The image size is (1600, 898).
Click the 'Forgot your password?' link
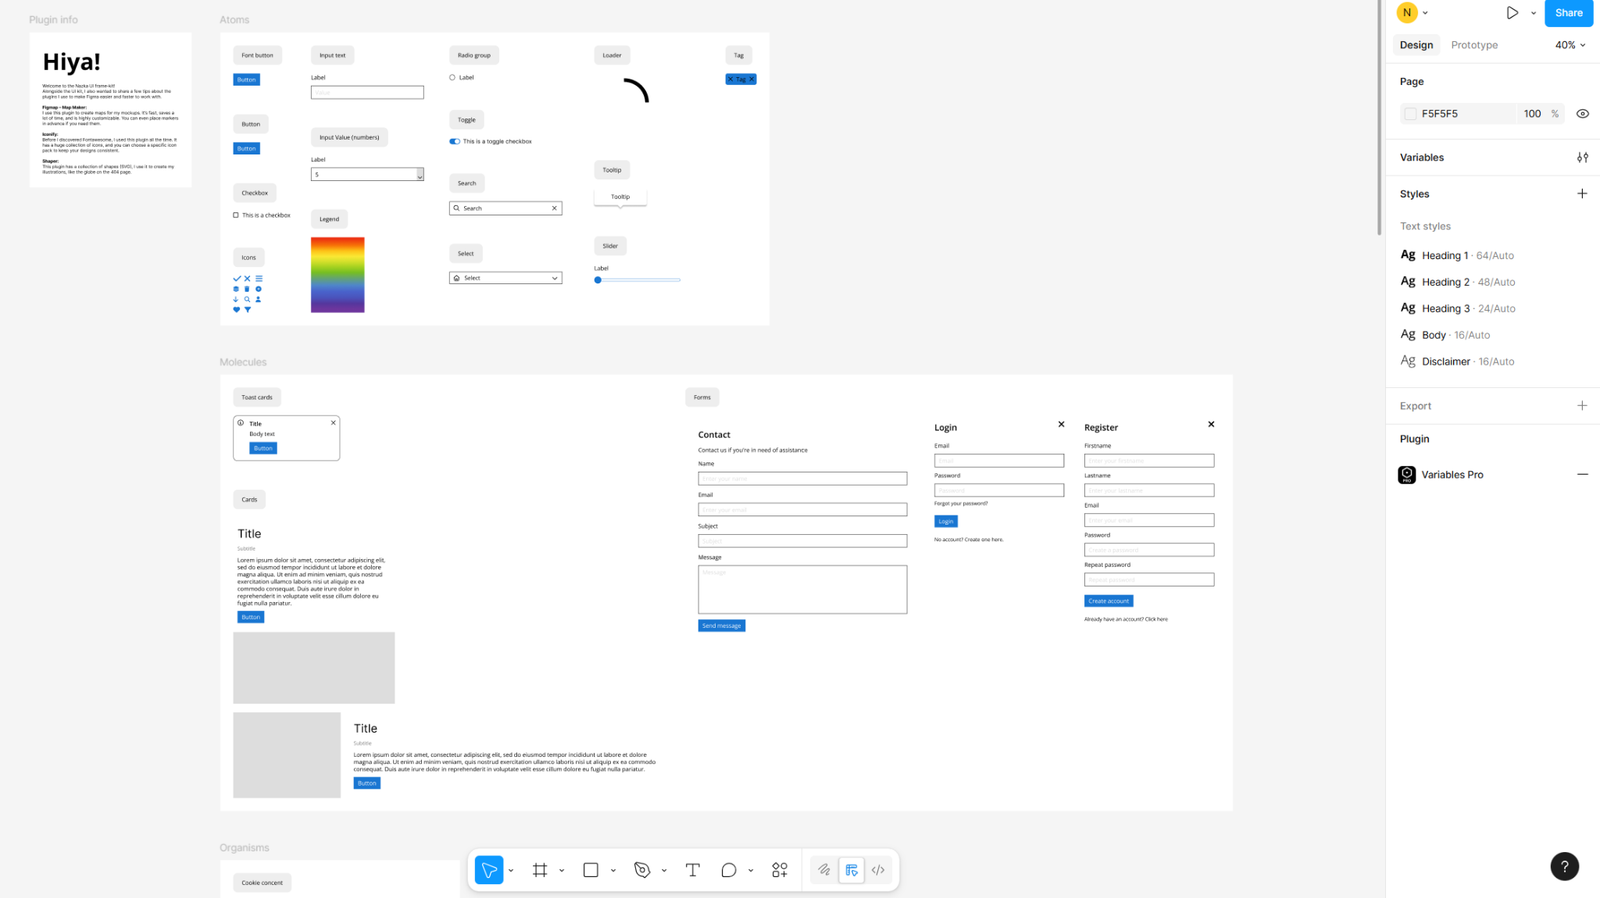tap(961, 503)
